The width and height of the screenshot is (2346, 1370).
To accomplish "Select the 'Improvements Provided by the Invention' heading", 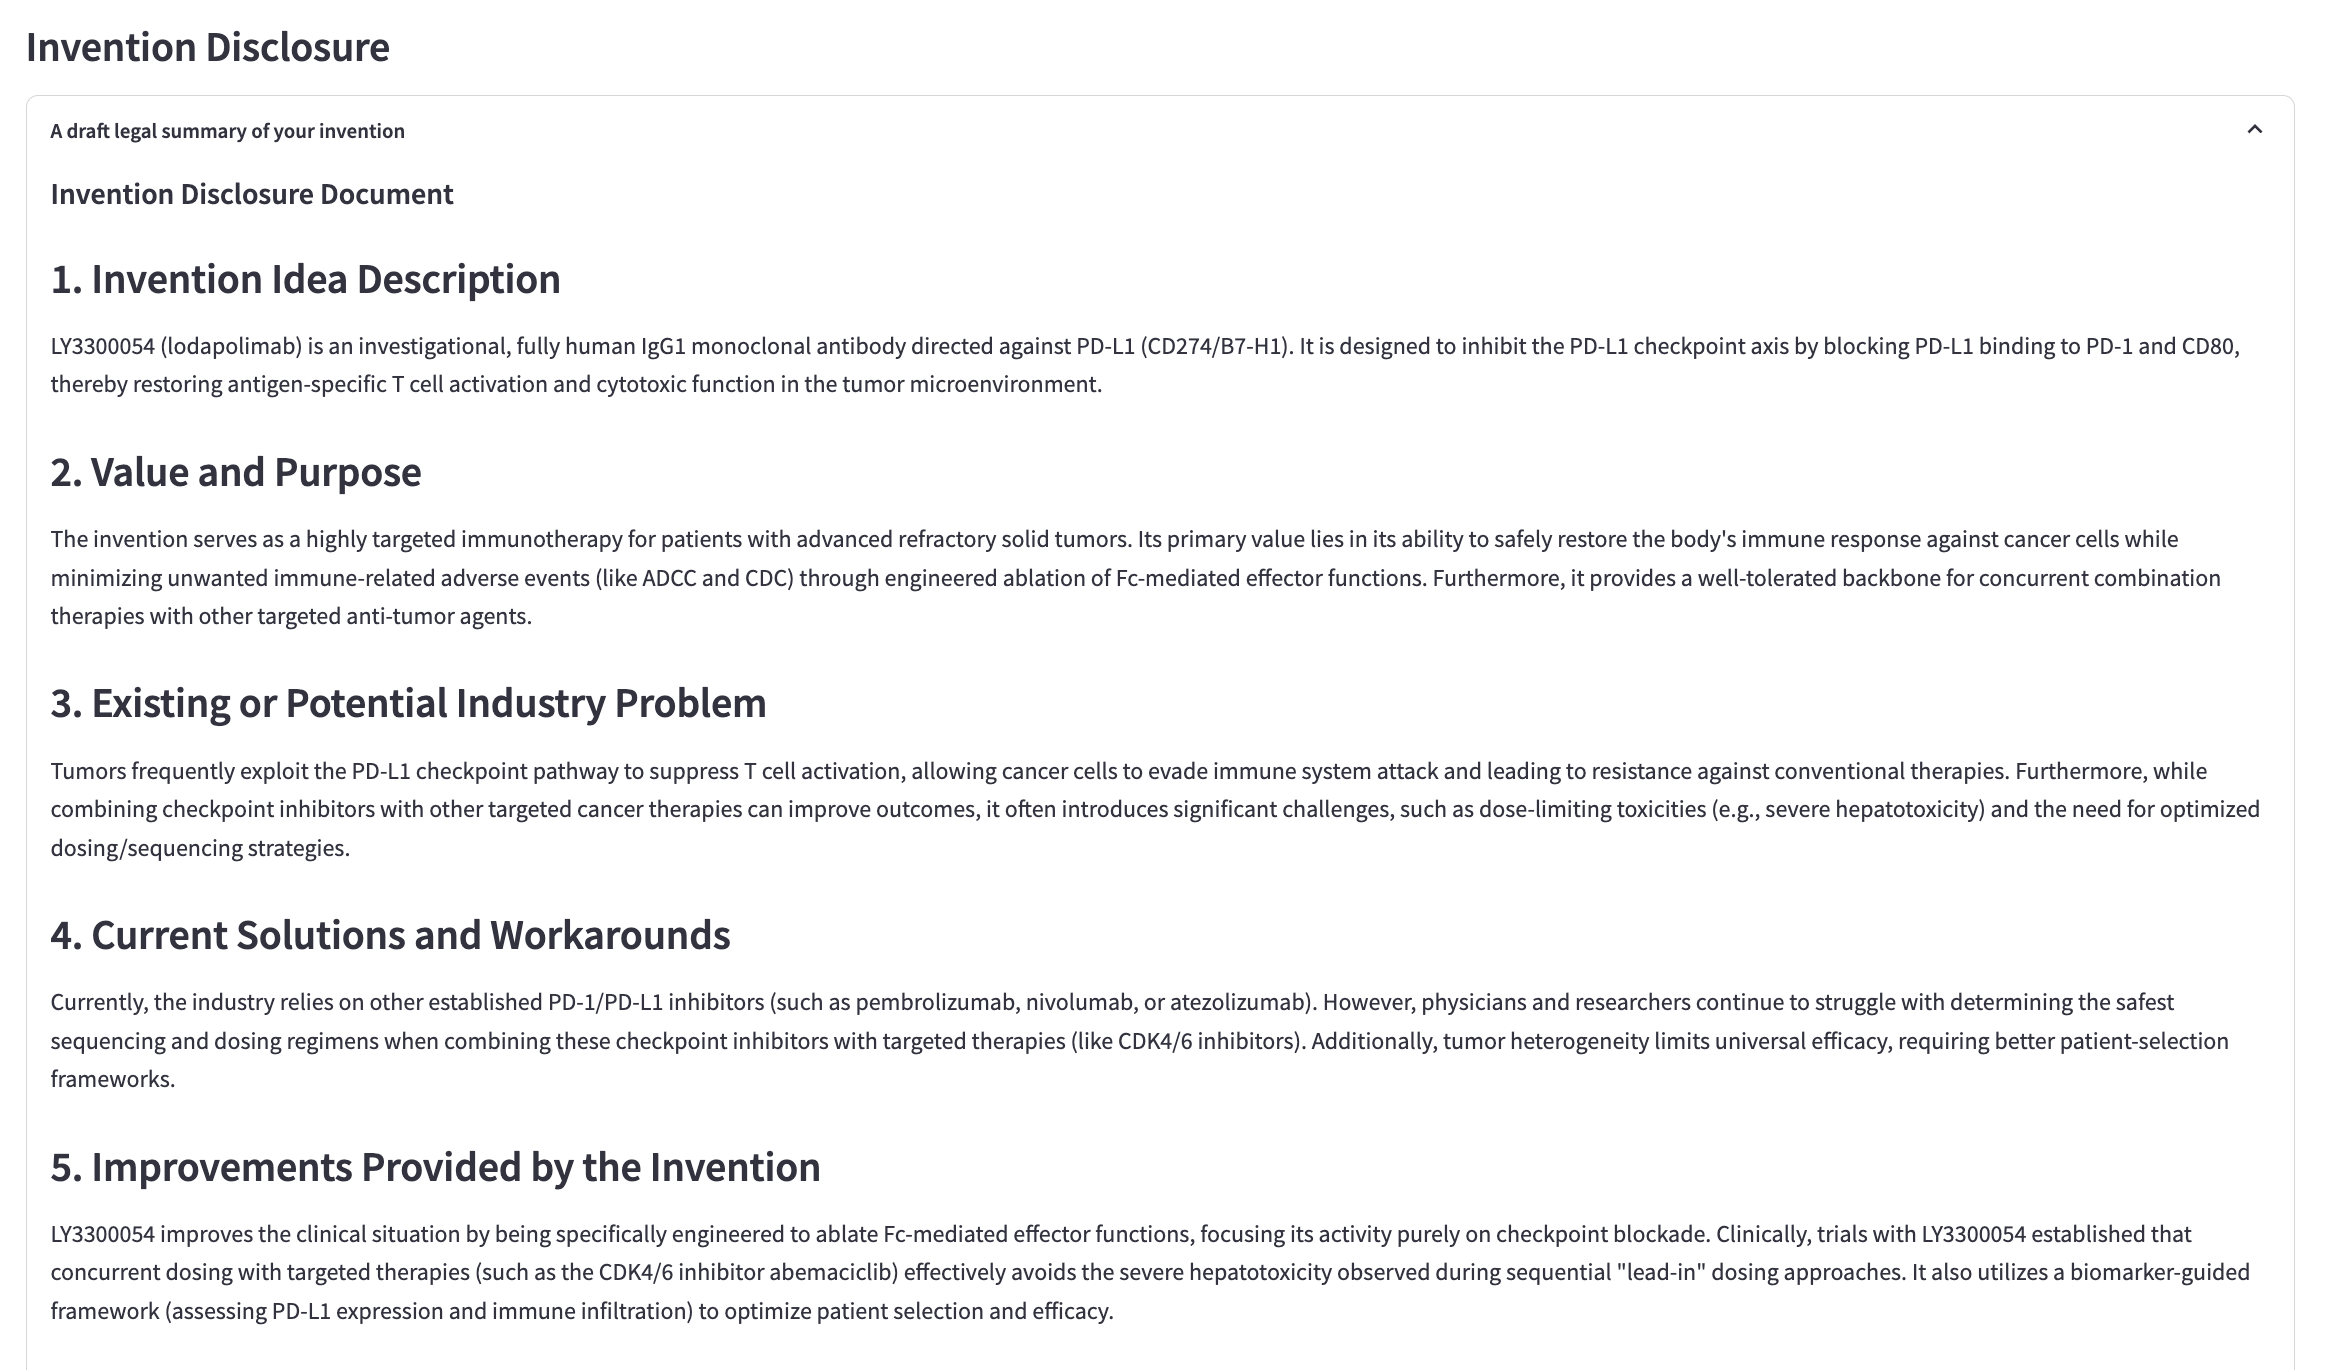I will [435, 1166].
